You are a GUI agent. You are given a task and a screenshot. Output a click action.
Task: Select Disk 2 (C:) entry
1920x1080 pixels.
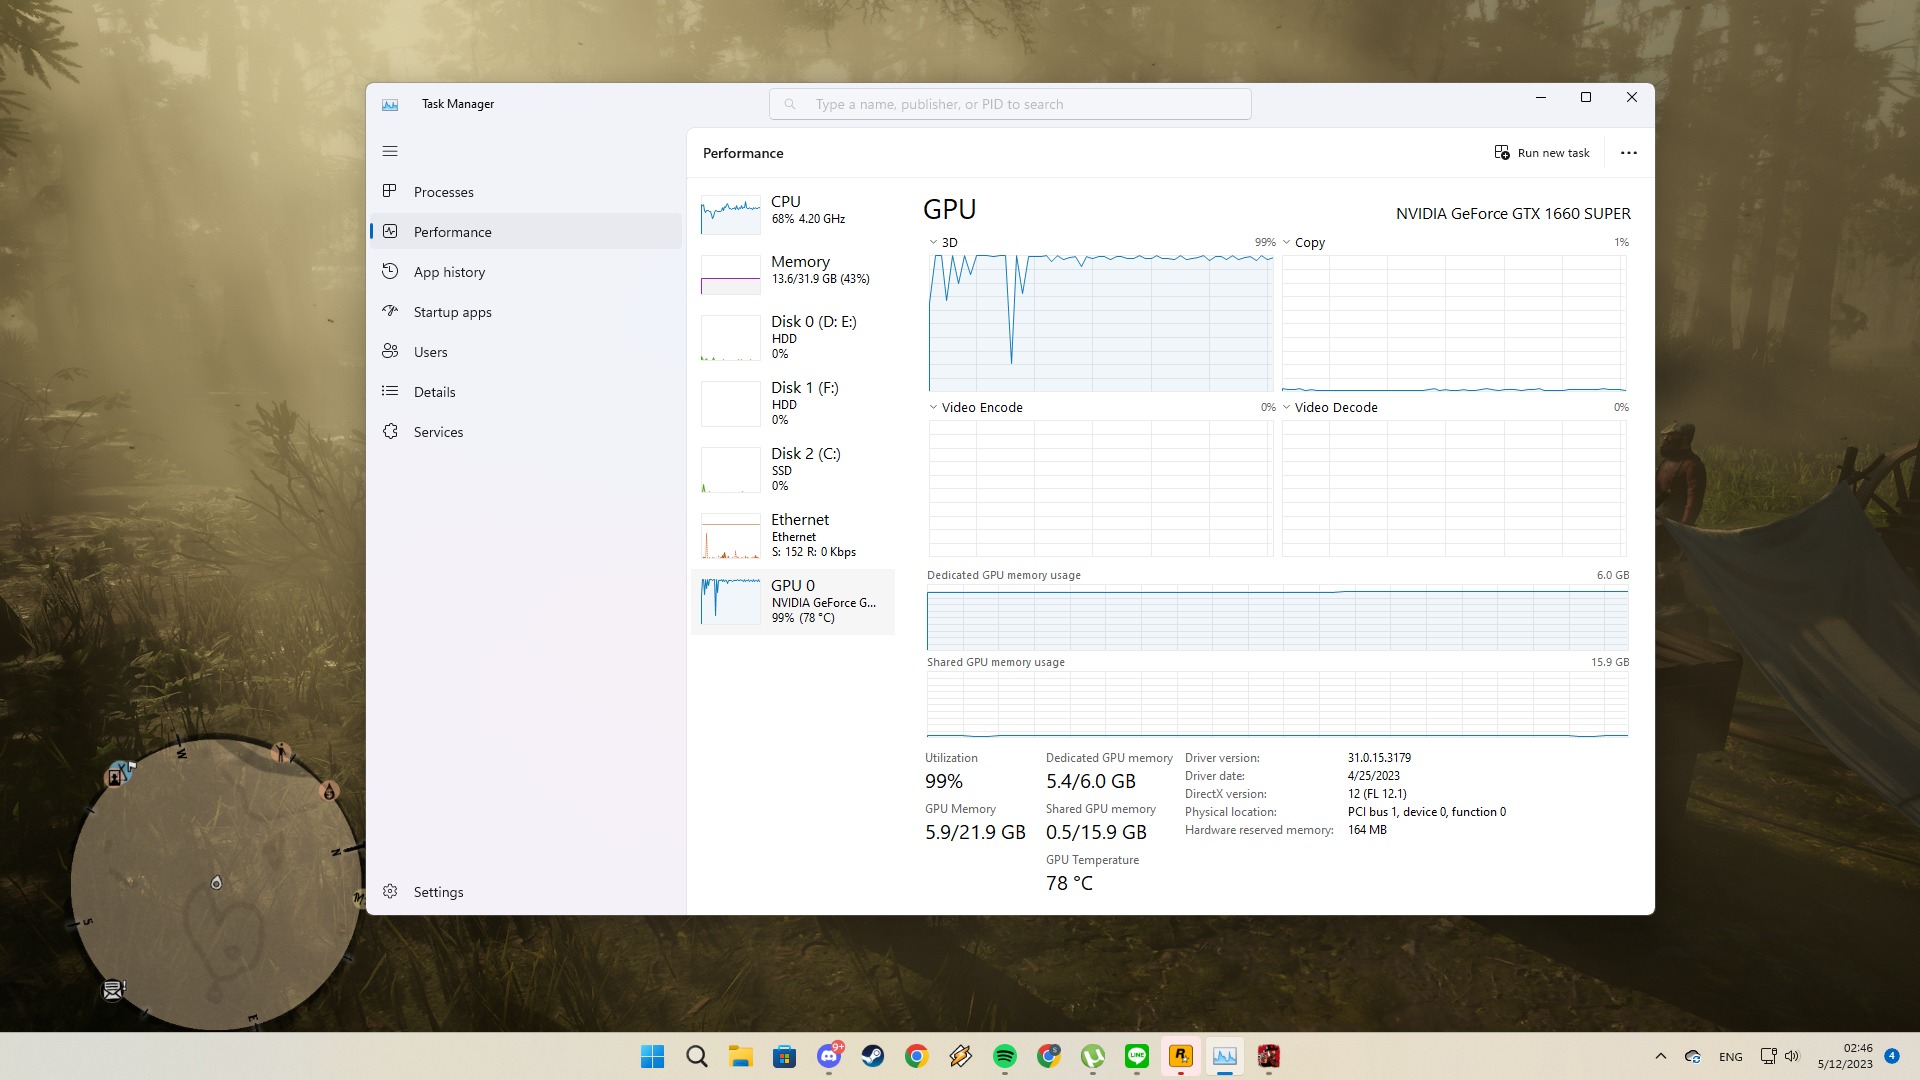point(793,469)
